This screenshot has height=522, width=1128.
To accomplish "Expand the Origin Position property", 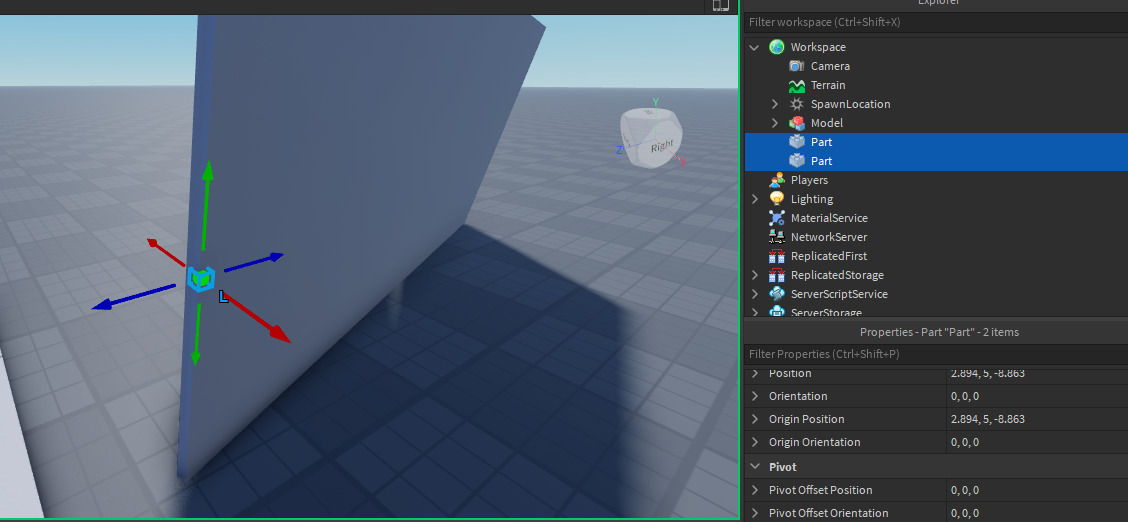I will click(755, 419).
